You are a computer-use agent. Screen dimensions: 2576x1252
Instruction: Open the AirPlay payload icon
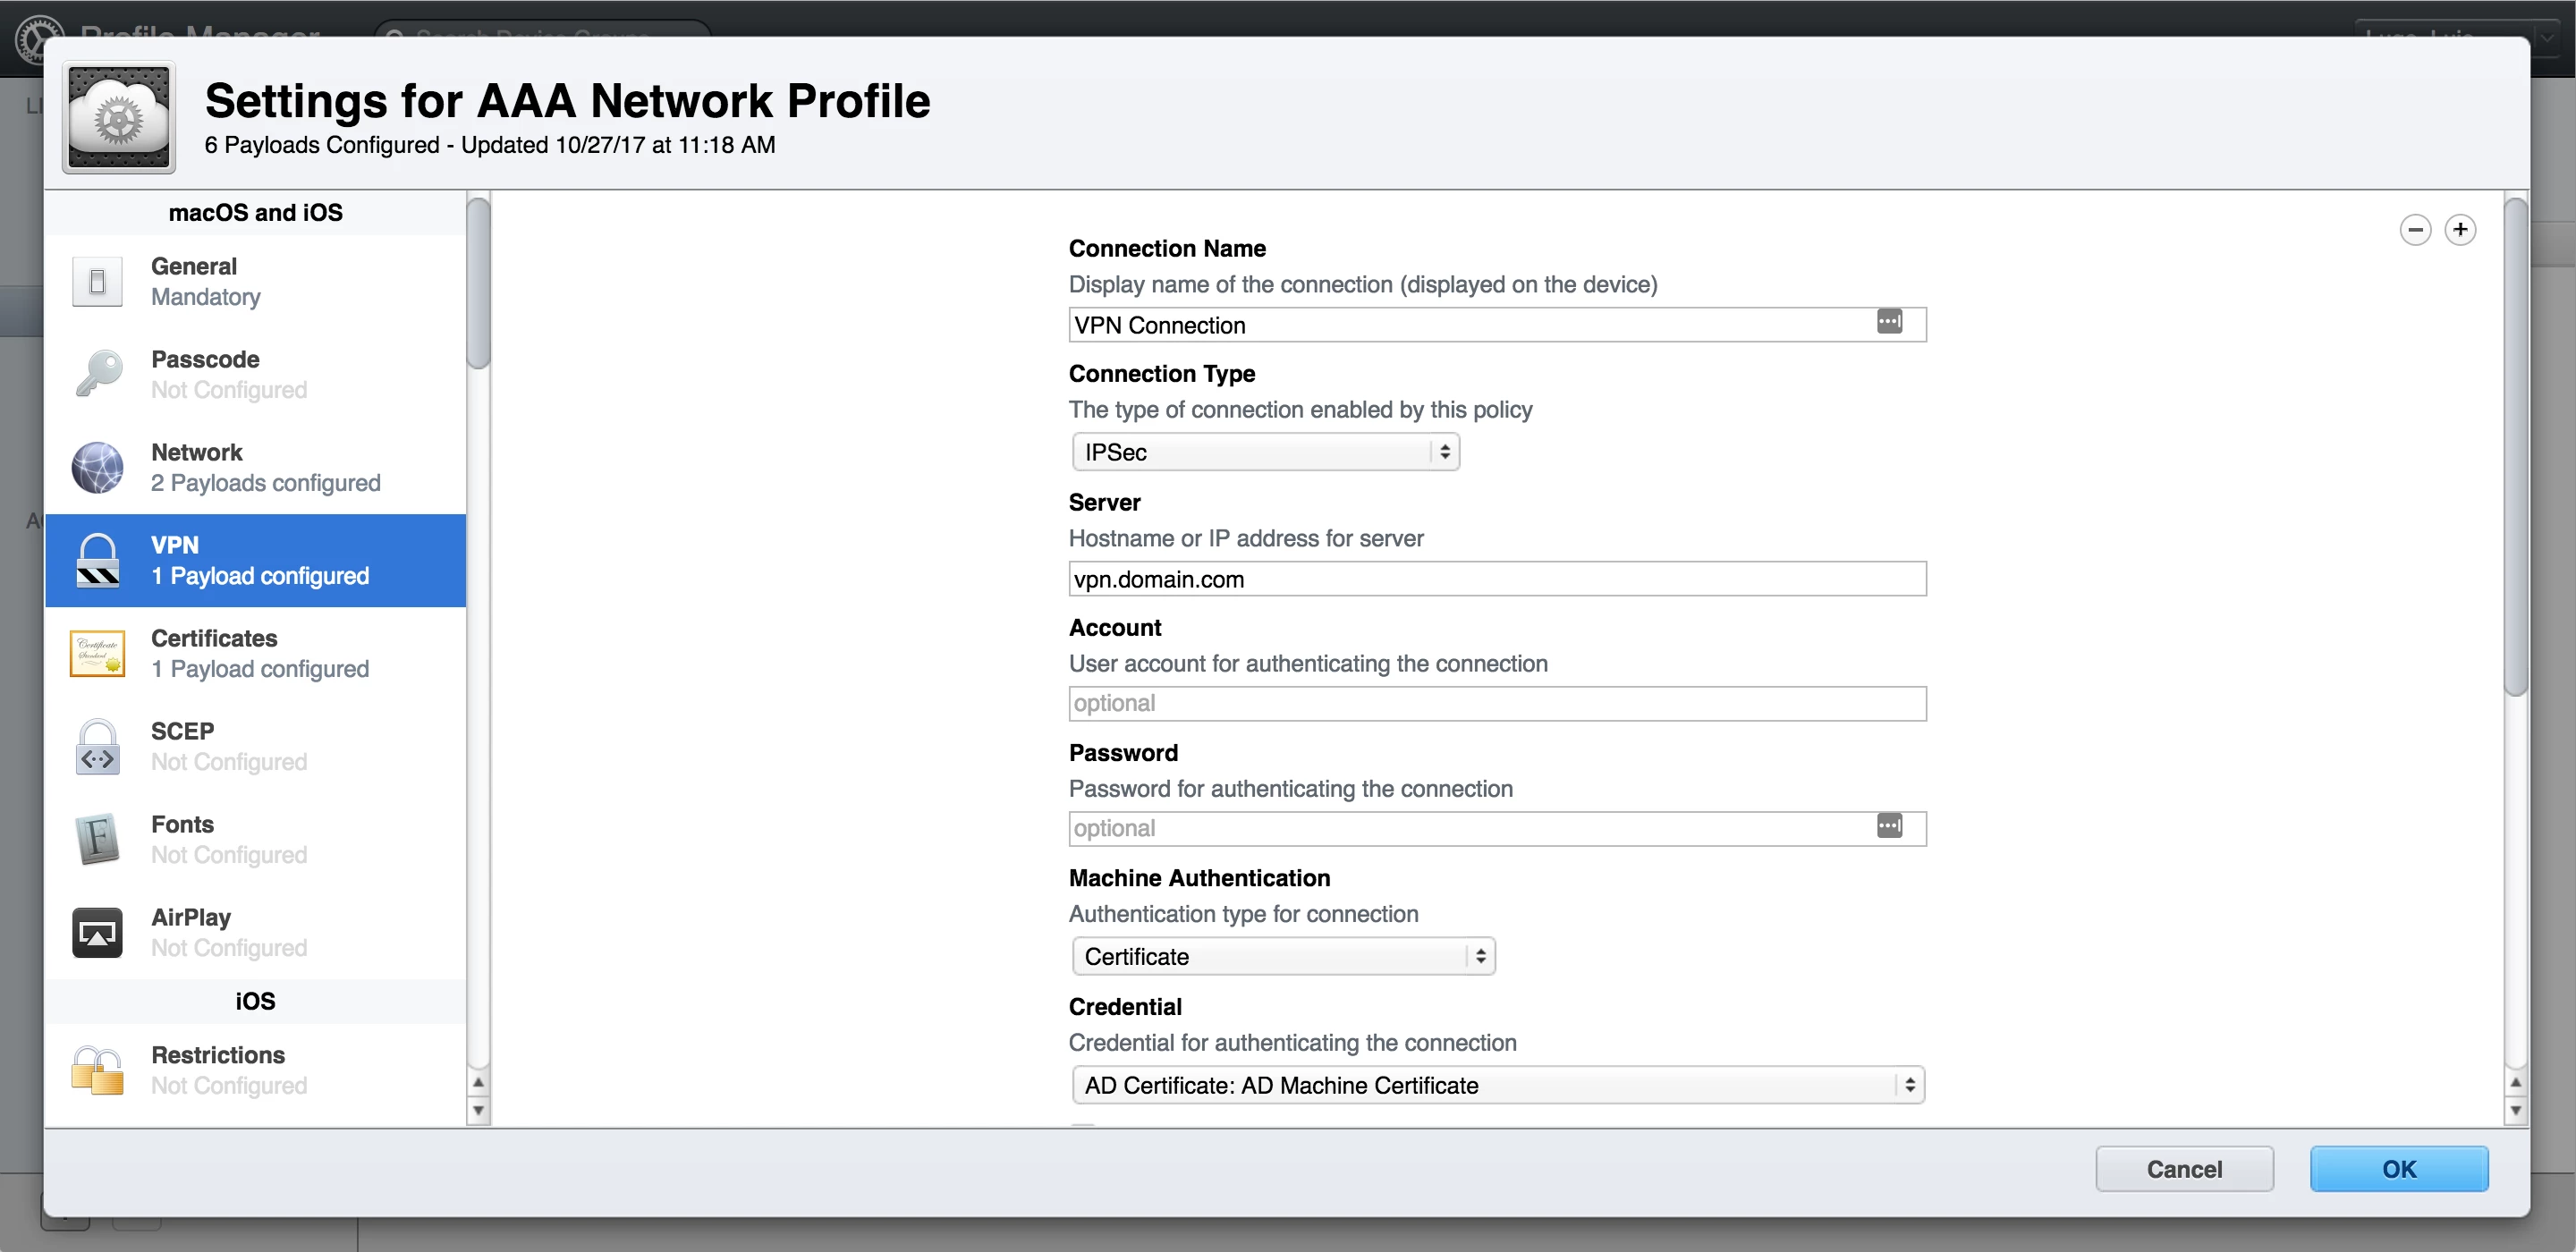97,932
